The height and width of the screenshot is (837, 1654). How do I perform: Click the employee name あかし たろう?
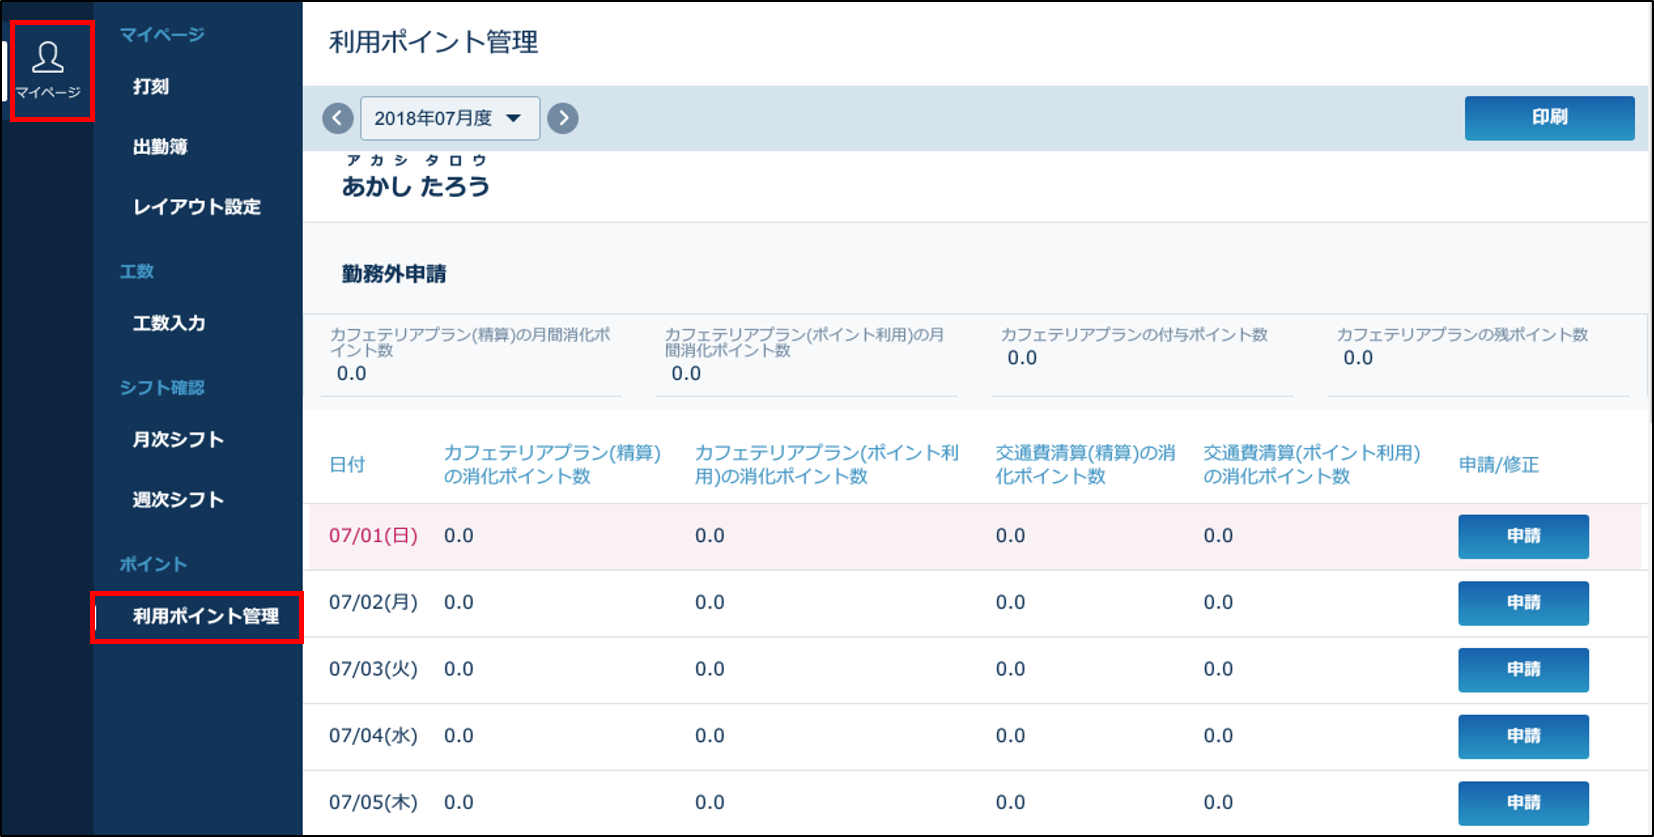coord(416,186)
